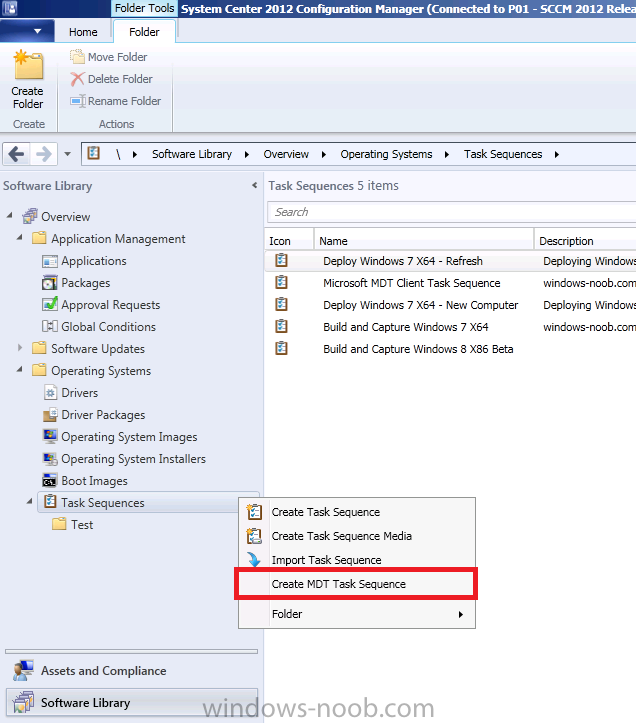Click Software Library in breadcrumb

coord(192,154)
